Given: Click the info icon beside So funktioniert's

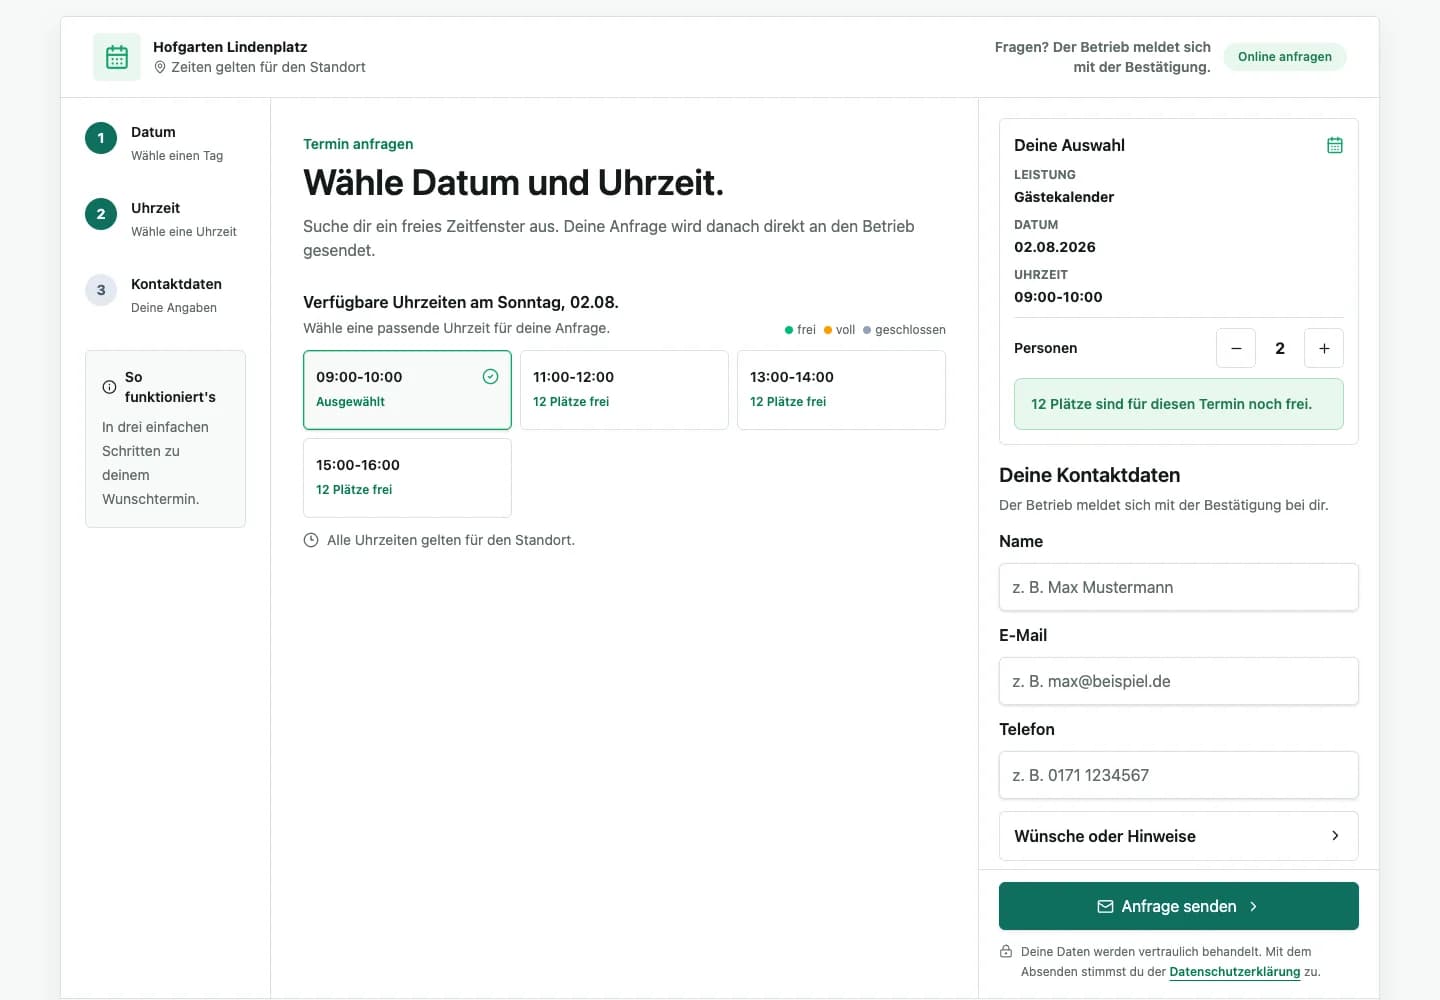Looking at the screenshot, I should (x=109, y=387).
